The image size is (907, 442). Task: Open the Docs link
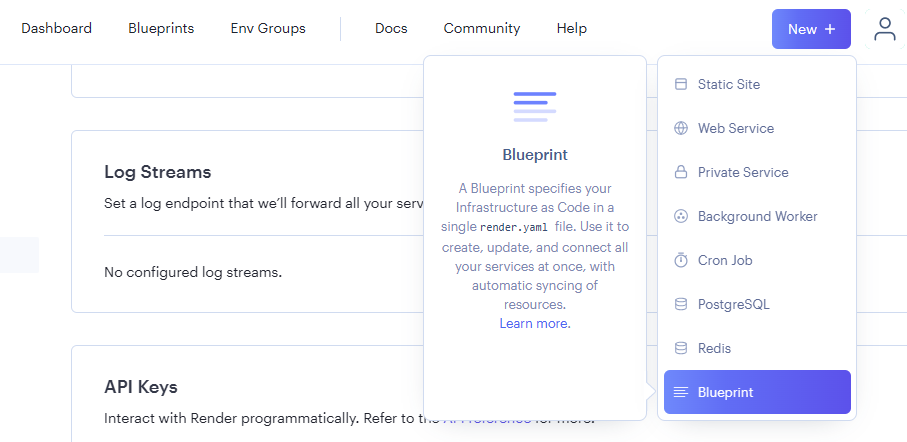(391, 28)
